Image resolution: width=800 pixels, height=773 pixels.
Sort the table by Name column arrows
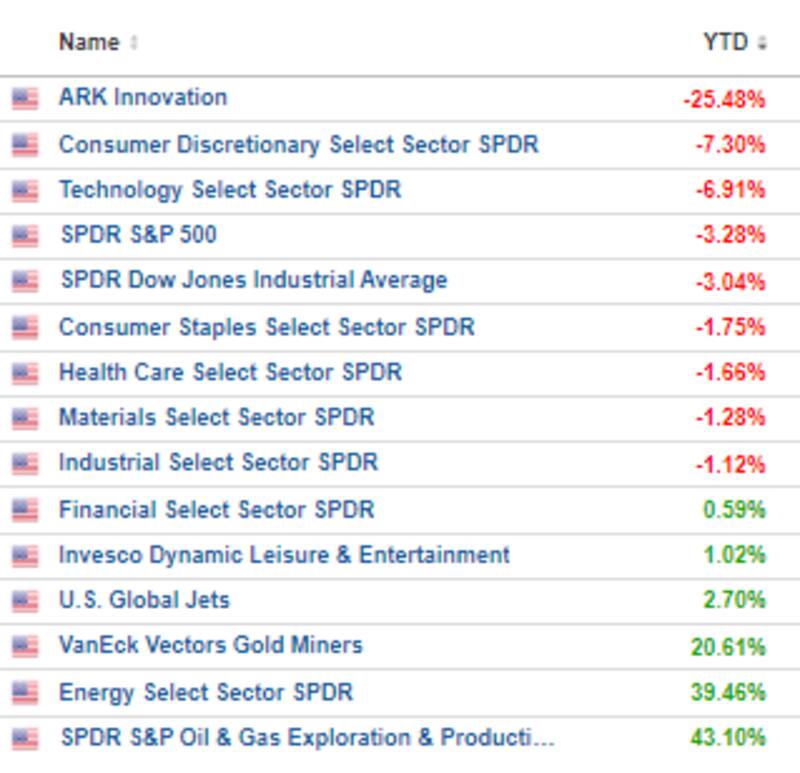(134, 42)
